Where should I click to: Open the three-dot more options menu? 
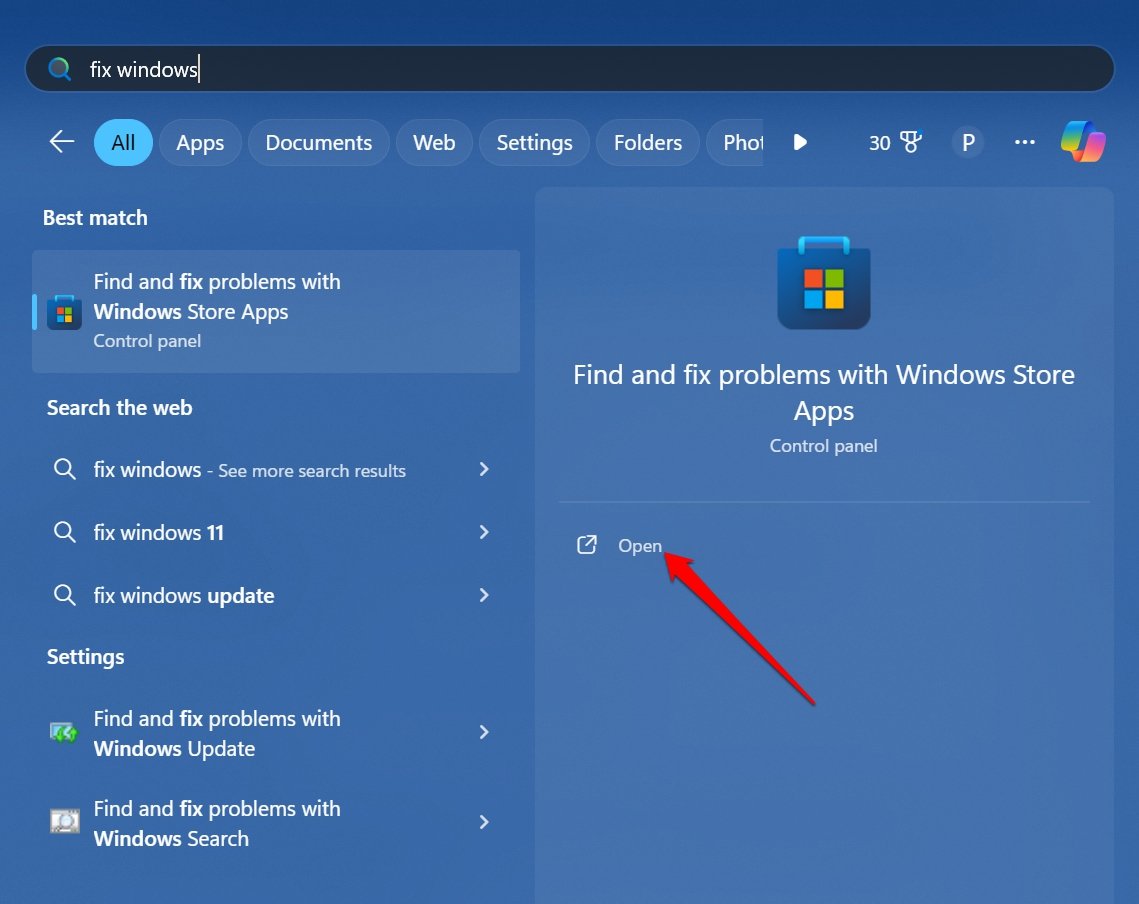pos(1024,142)
